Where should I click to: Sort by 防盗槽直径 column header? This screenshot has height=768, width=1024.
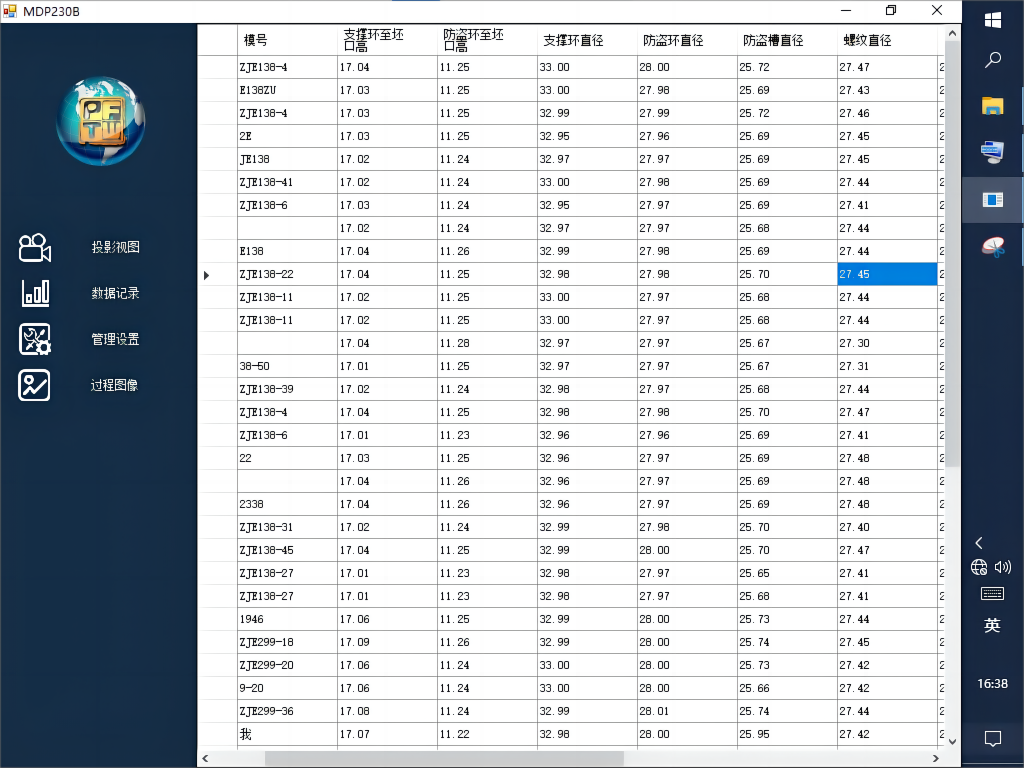pyautogui.click(x=787, y=40)
